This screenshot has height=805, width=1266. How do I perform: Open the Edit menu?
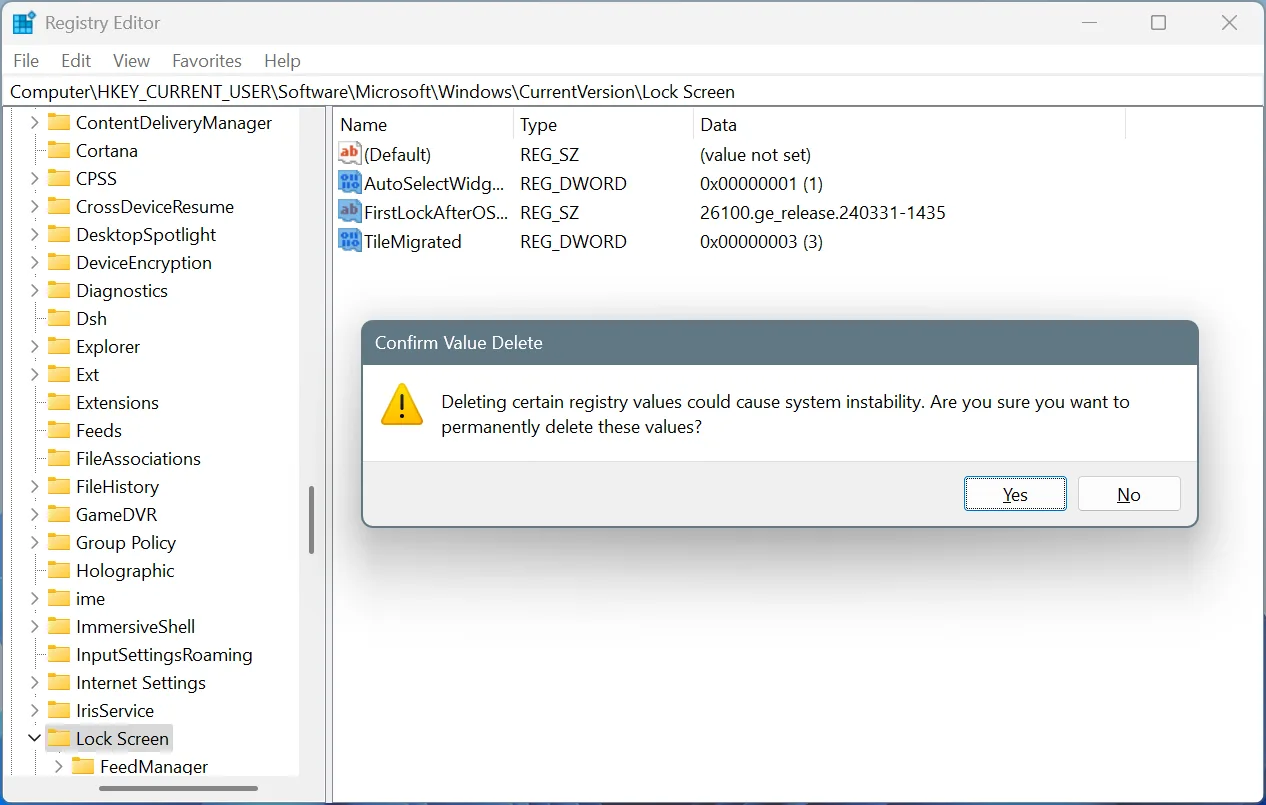point(76,61)
